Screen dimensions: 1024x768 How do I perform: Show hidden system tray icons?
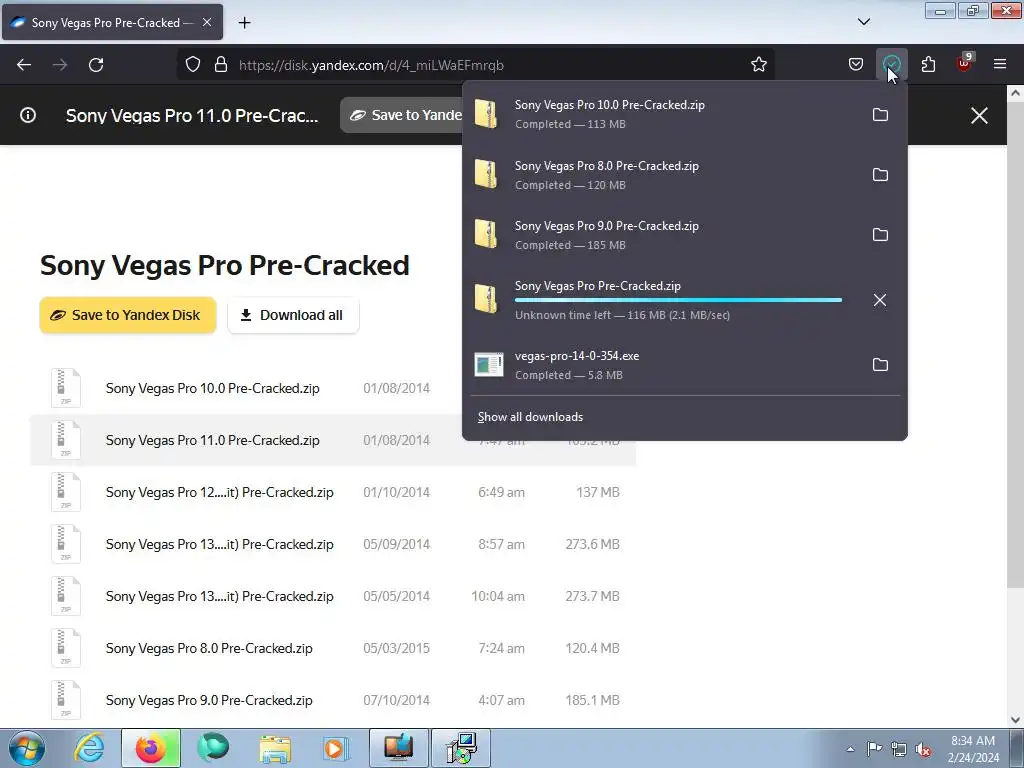pyautogui.click(x=850, y=749)
